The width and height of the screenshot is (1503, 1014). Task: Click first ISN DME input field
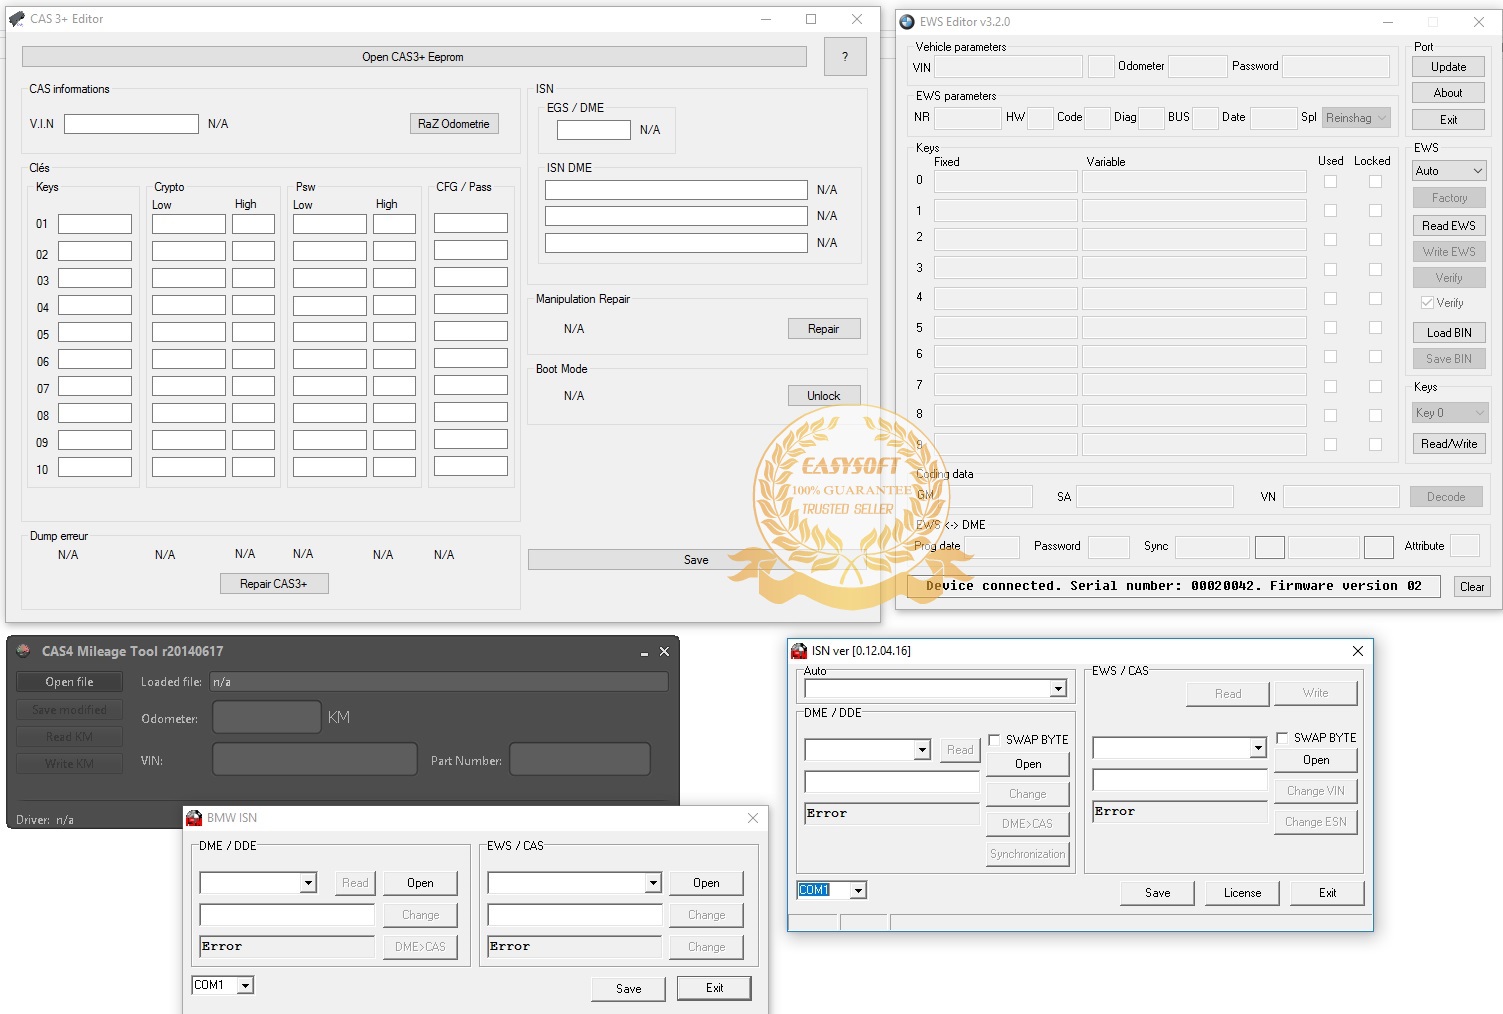[676, 190]
